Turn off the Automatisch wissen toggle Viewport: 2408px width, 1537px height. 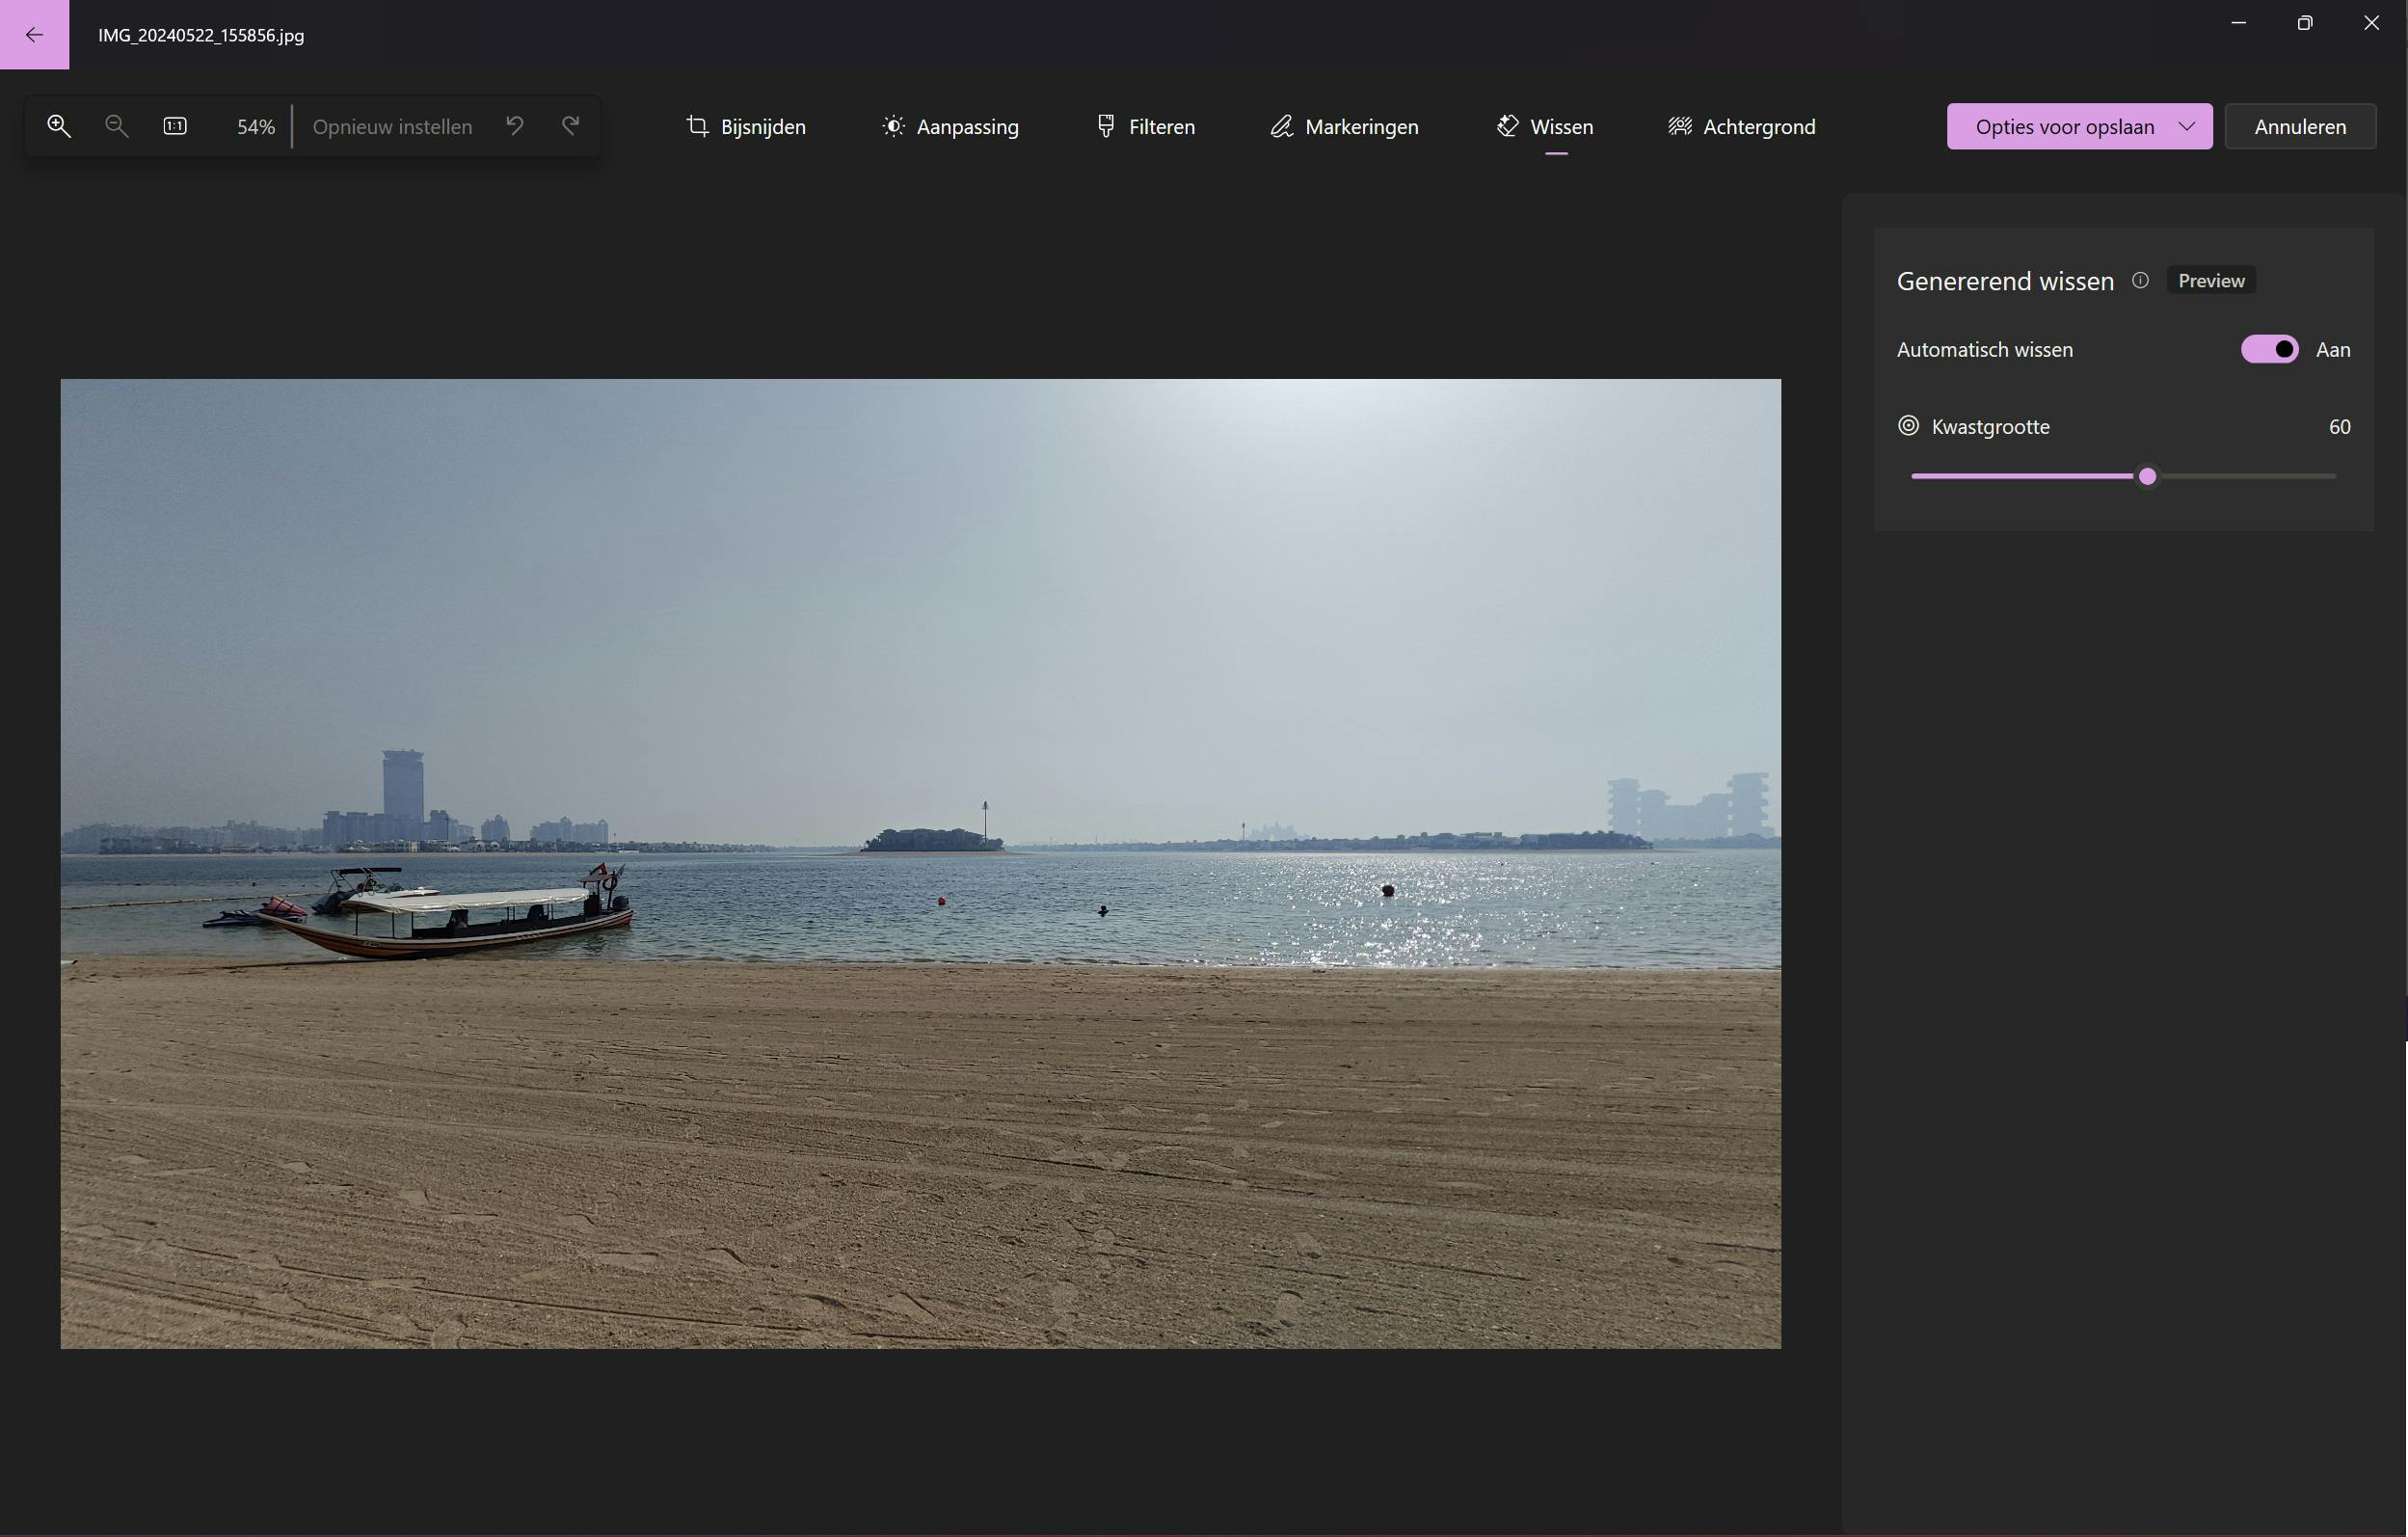[2269, 349]
